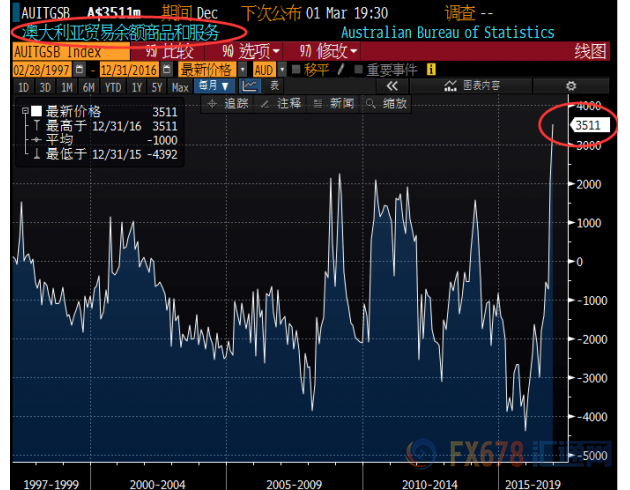Click the yellow info icon

click(431, 69)
